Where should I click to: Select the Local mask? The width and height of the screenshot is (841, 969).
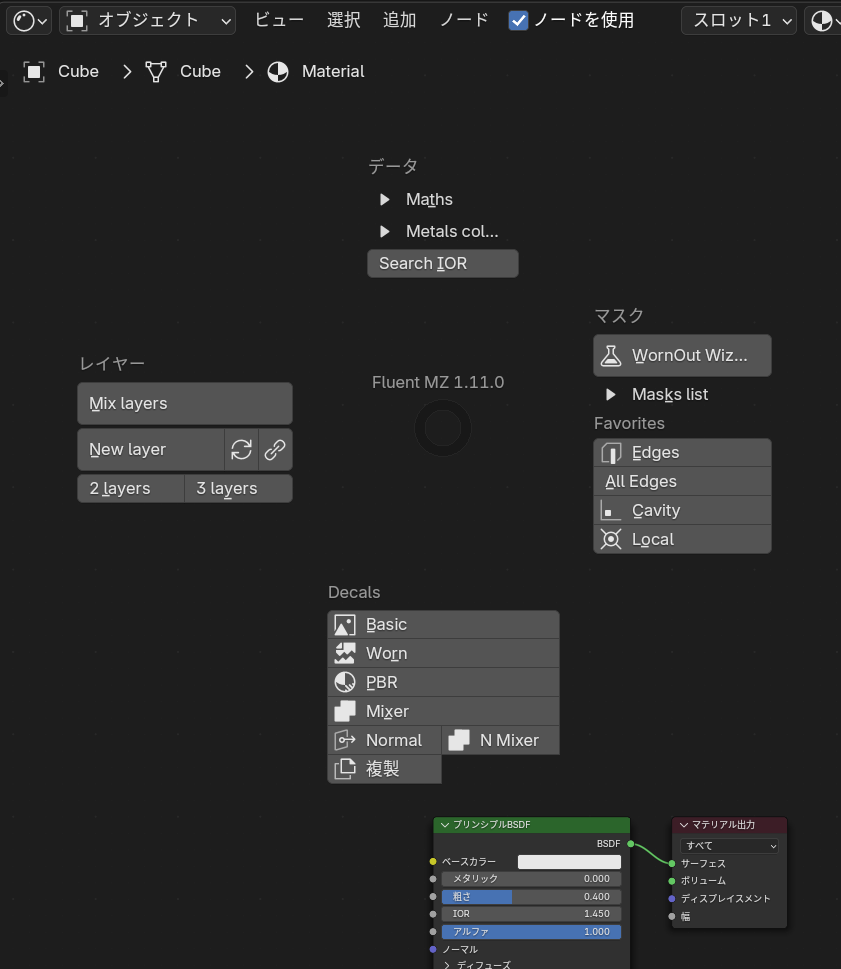[x=682, y=540]
